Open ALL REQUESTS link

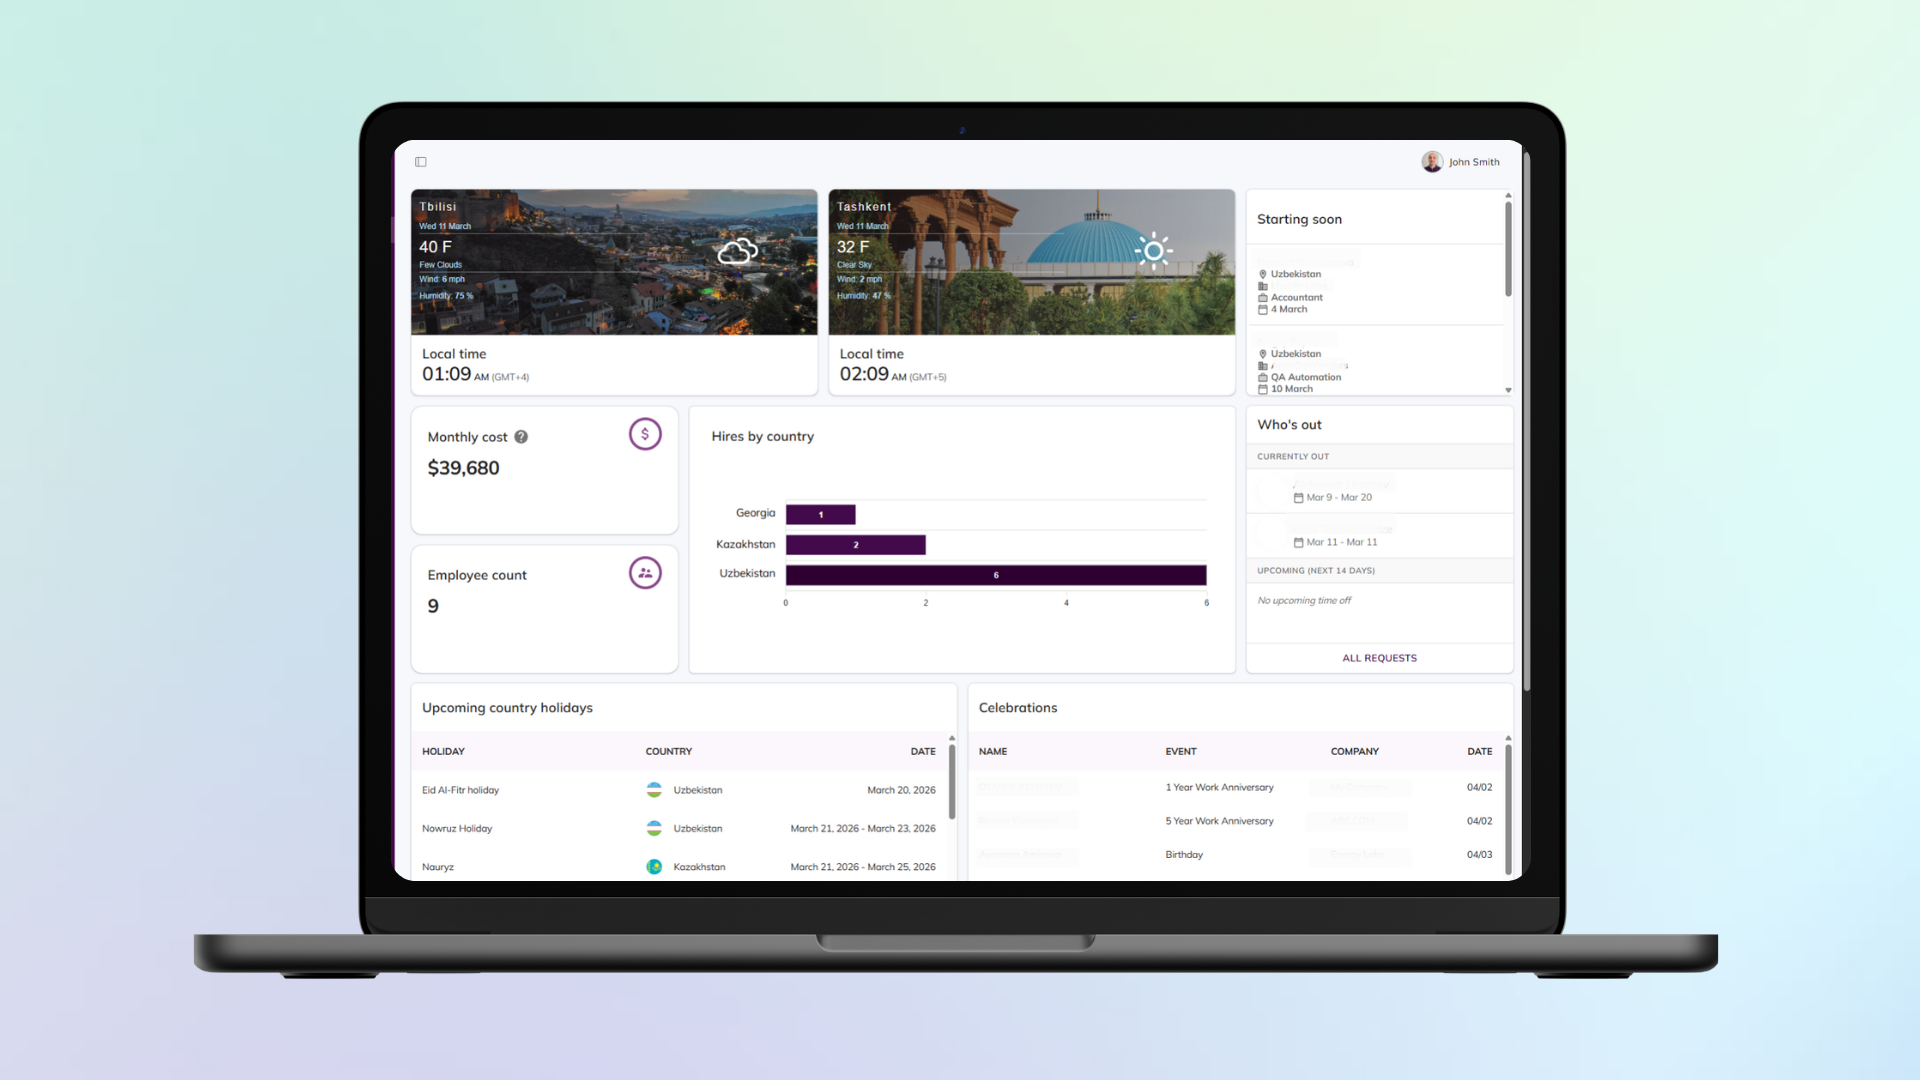coord(1379,658)
